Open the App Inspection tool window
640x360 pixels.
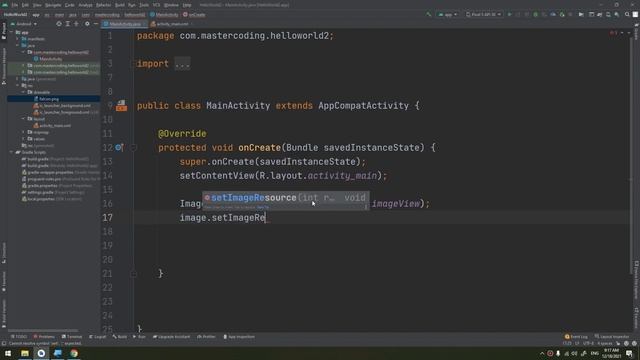tap(239, 337)
